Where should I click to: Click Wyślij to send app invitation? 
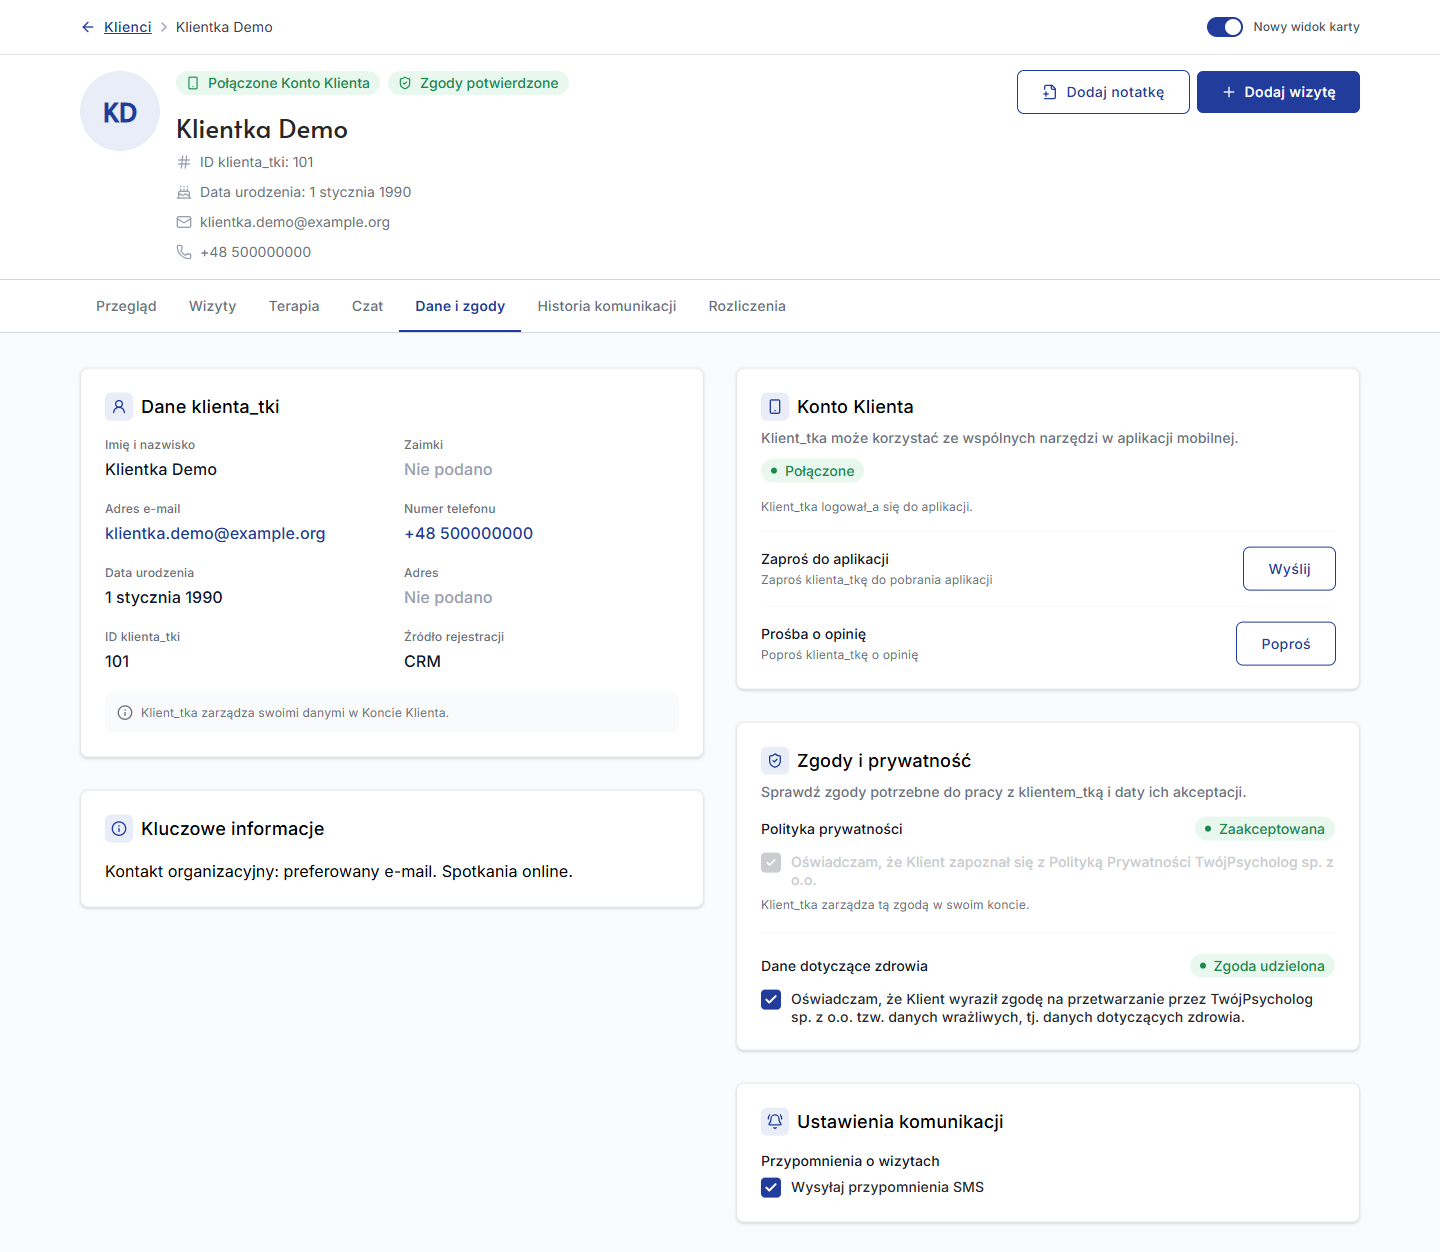1289,569
